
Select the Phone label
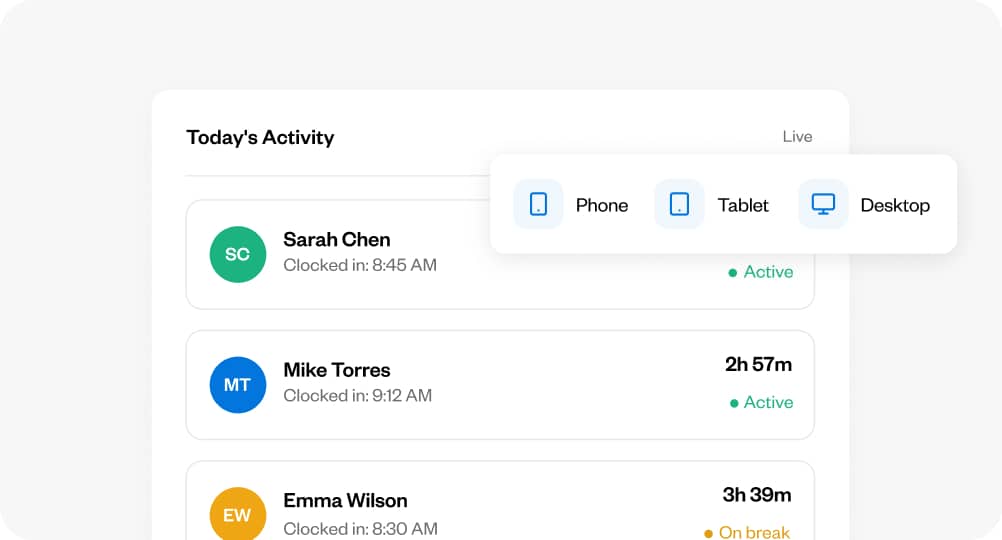tap(602, 205)
